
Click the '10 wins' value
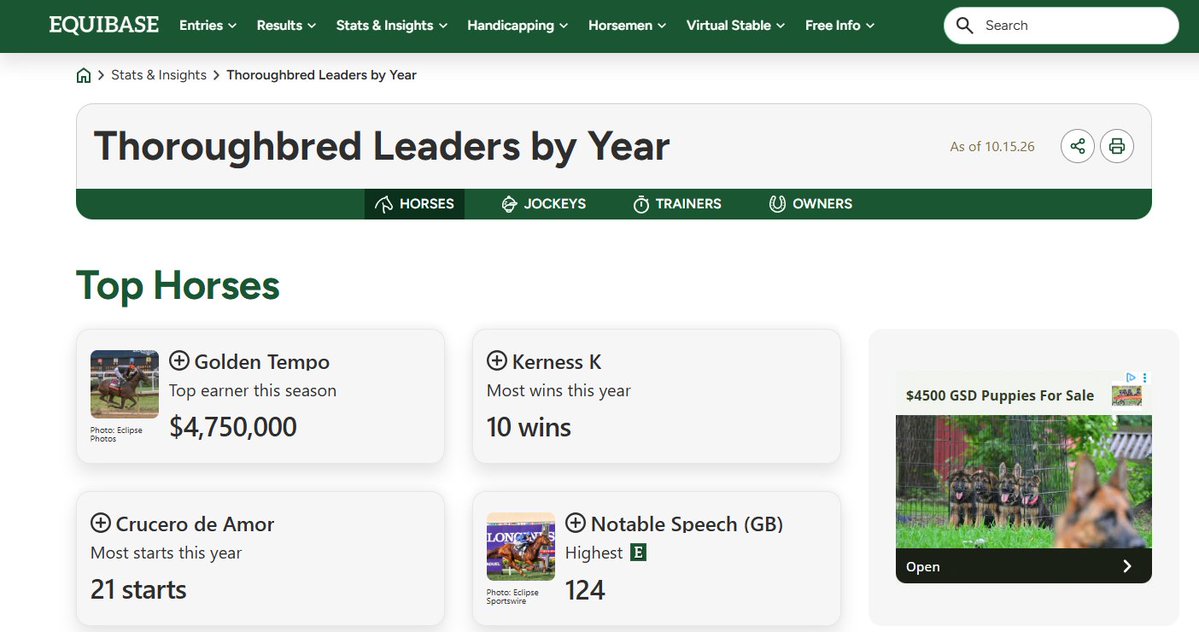click(x=529, y=427)
